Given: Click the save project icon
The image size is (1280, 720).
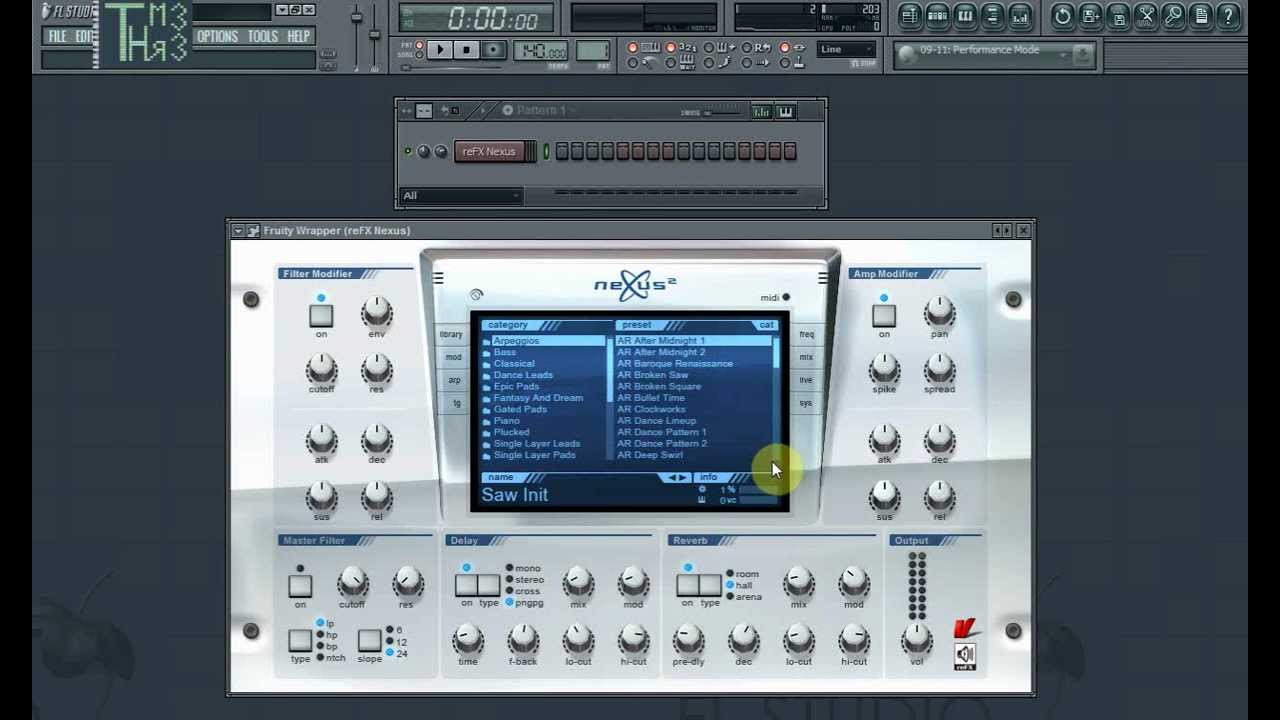Looking at the screenshot, I should [x=1091, y=16].
